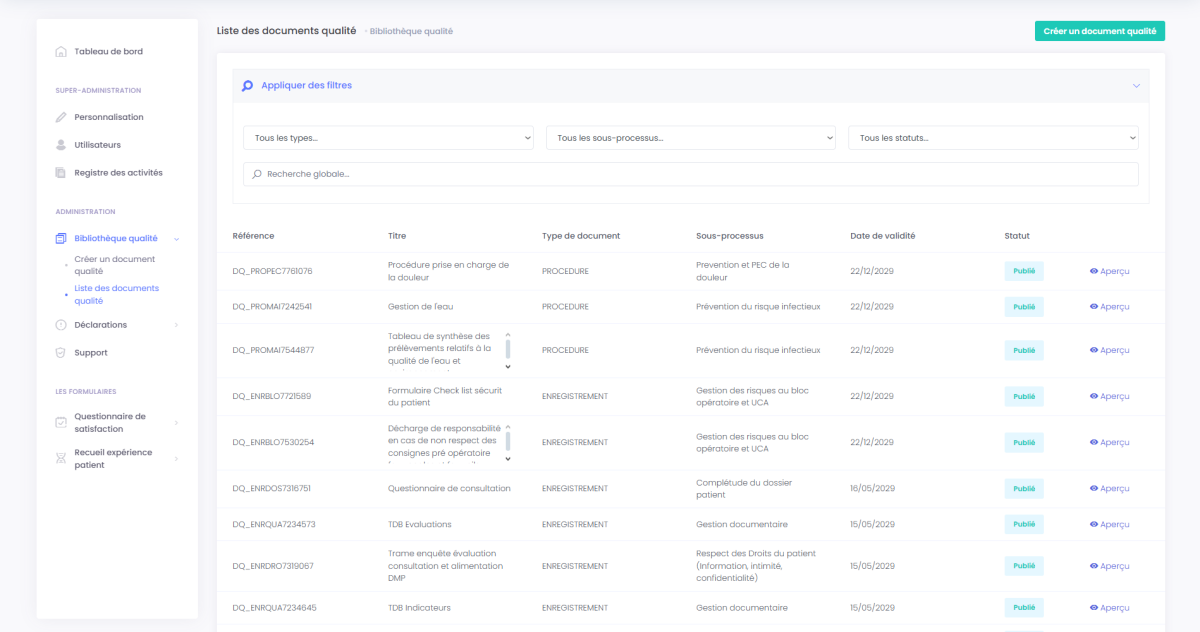Click the Bibliothèque qualité library icon
This screenshot has height=632, width=1200.
click(61, 239)
